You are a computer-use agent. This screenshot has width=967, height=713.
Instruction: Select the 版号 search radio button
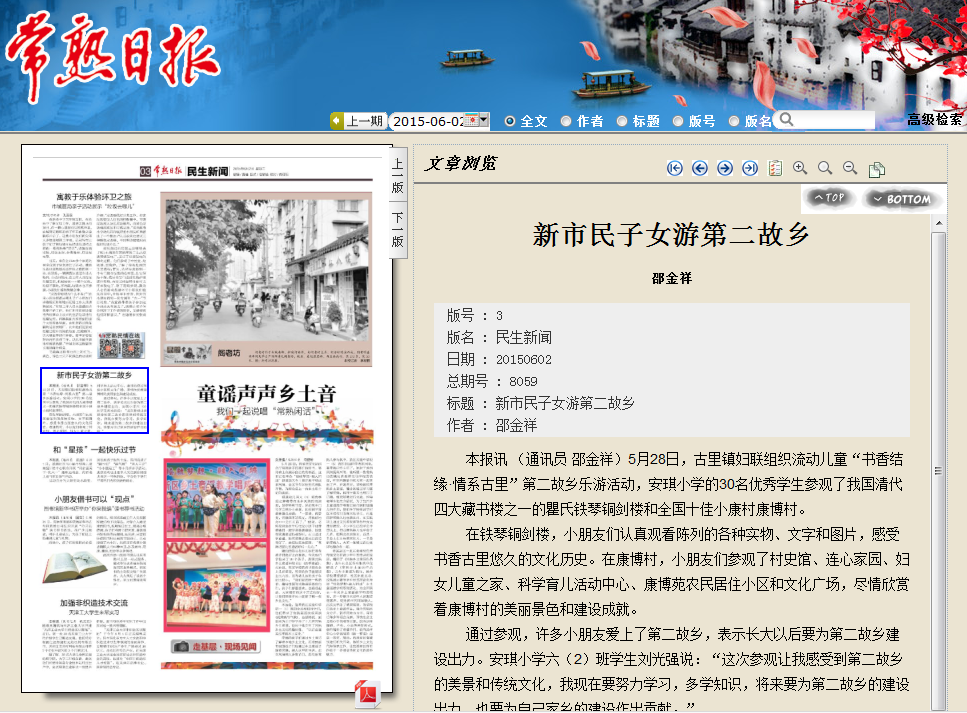[678, 121]
